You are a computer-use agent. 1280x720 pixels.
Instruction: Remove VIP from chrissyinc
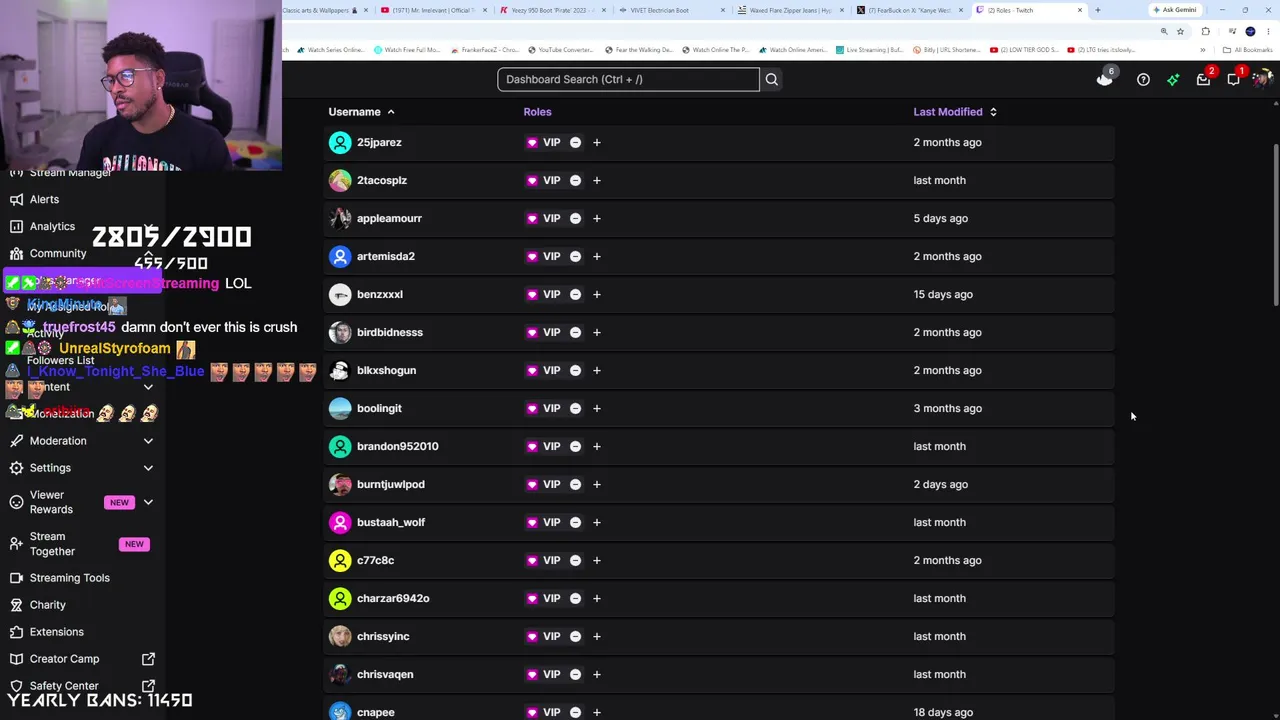pos(575,636)
